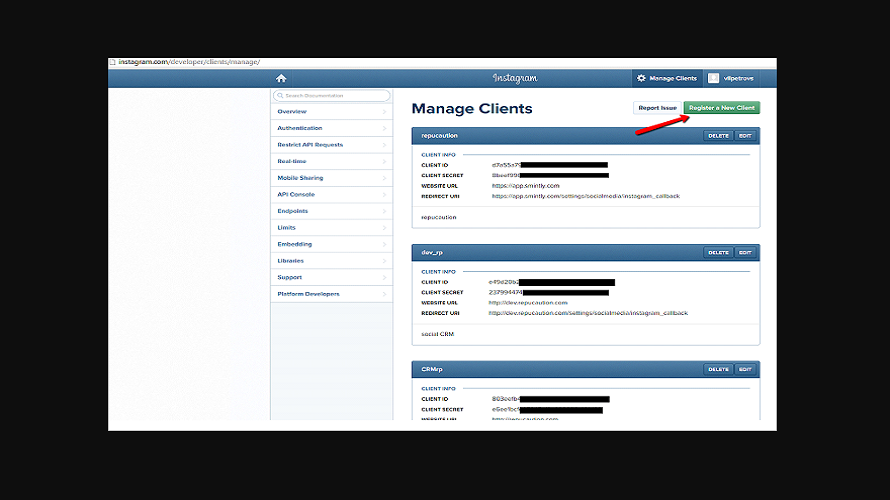Open the Overview sidebar item

[x=331, y=112]
